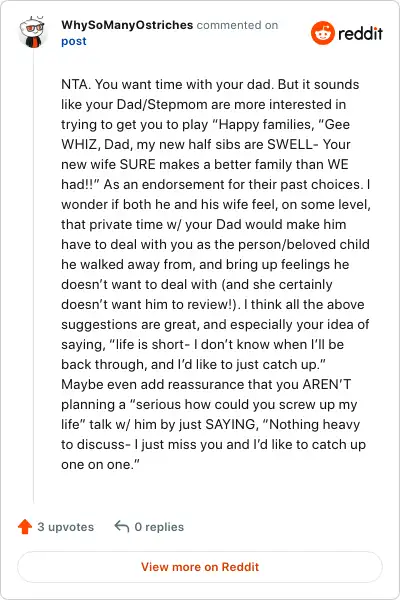Click the capitalized word "AREN'T"

(327, 384)
